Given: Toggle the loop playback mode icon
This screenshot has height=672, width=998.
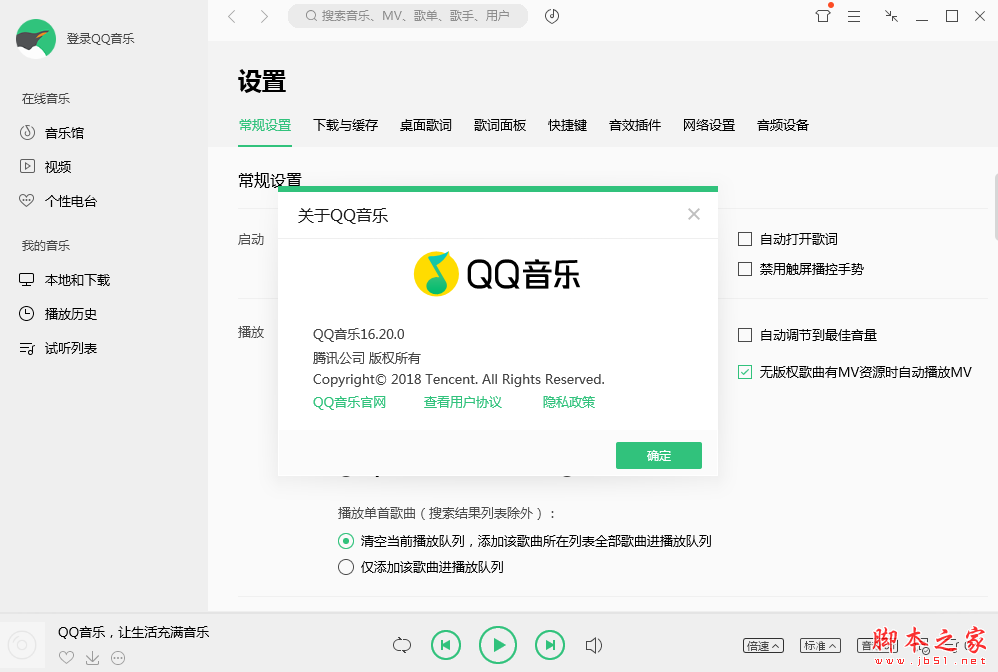Looking at the screenshot, I should 402,645.
